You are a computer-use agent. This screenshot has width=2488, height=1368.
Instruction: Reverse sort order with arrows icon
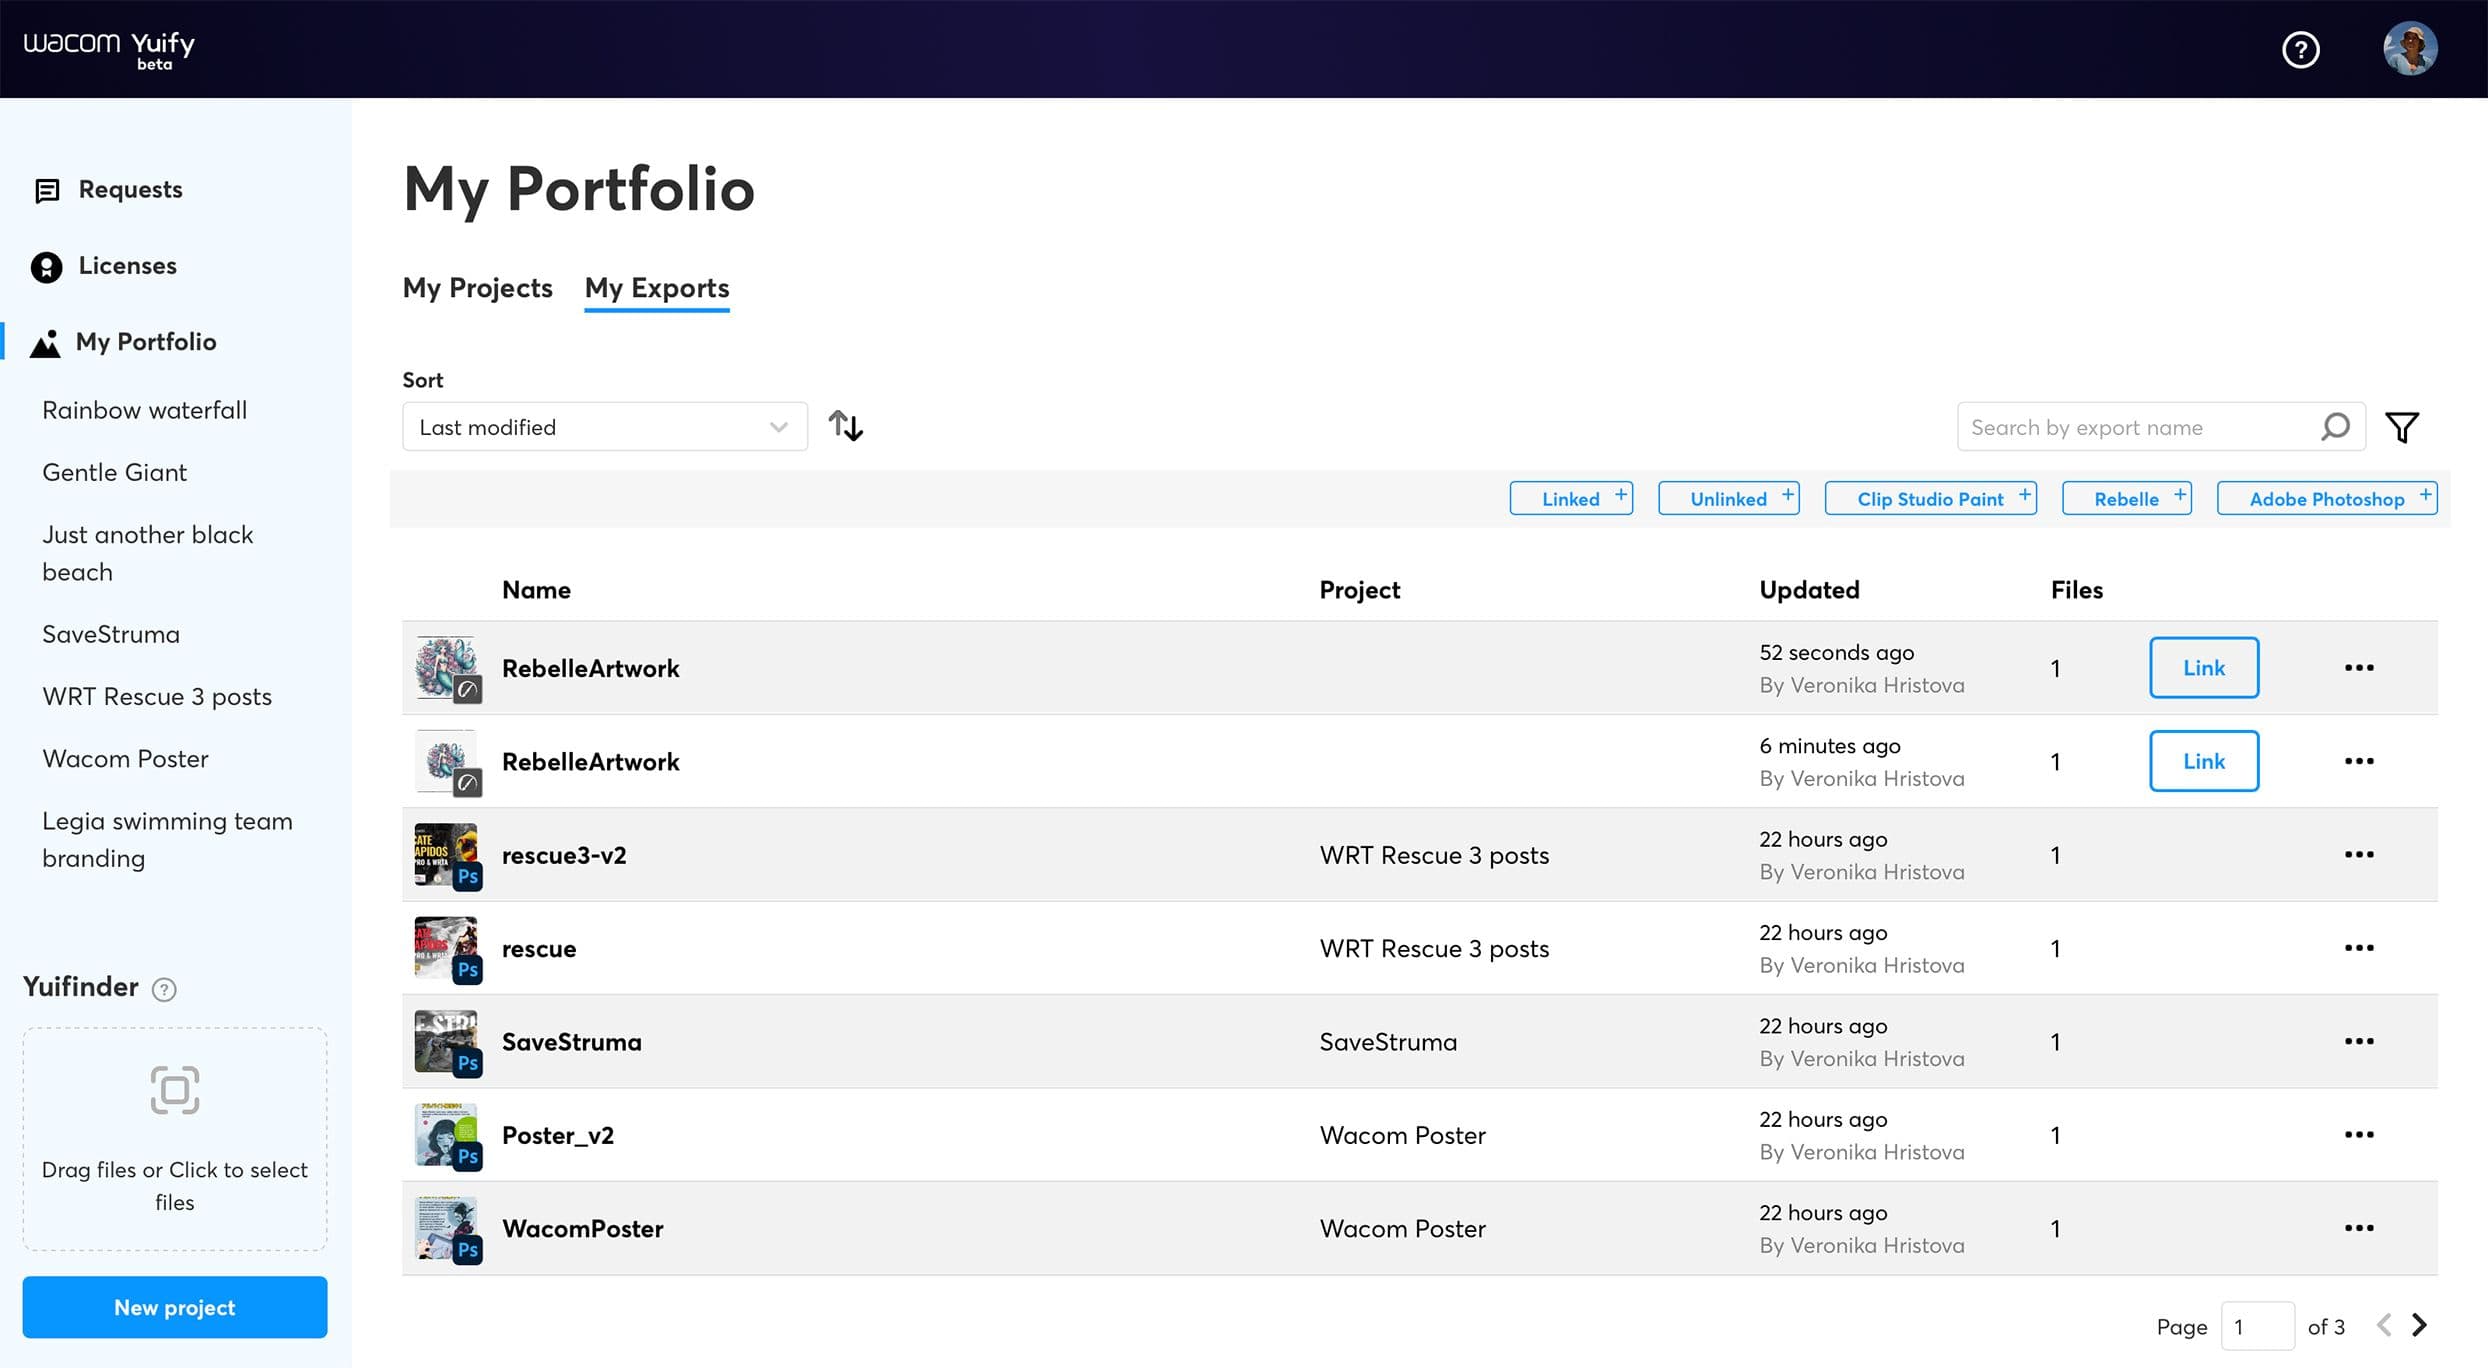[846, 426]
